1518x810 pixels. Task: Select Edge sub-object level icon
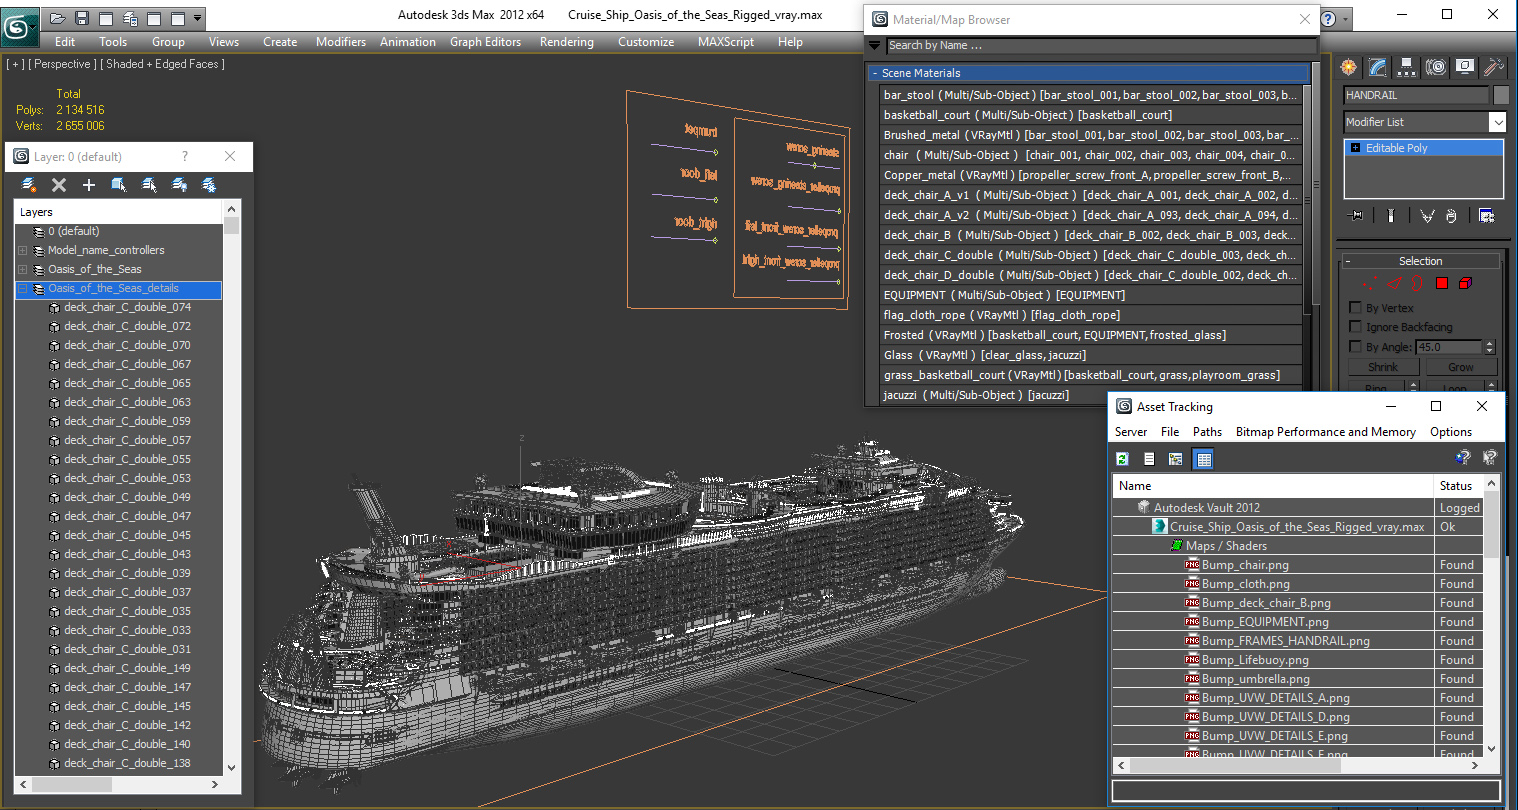(1394, 284)
